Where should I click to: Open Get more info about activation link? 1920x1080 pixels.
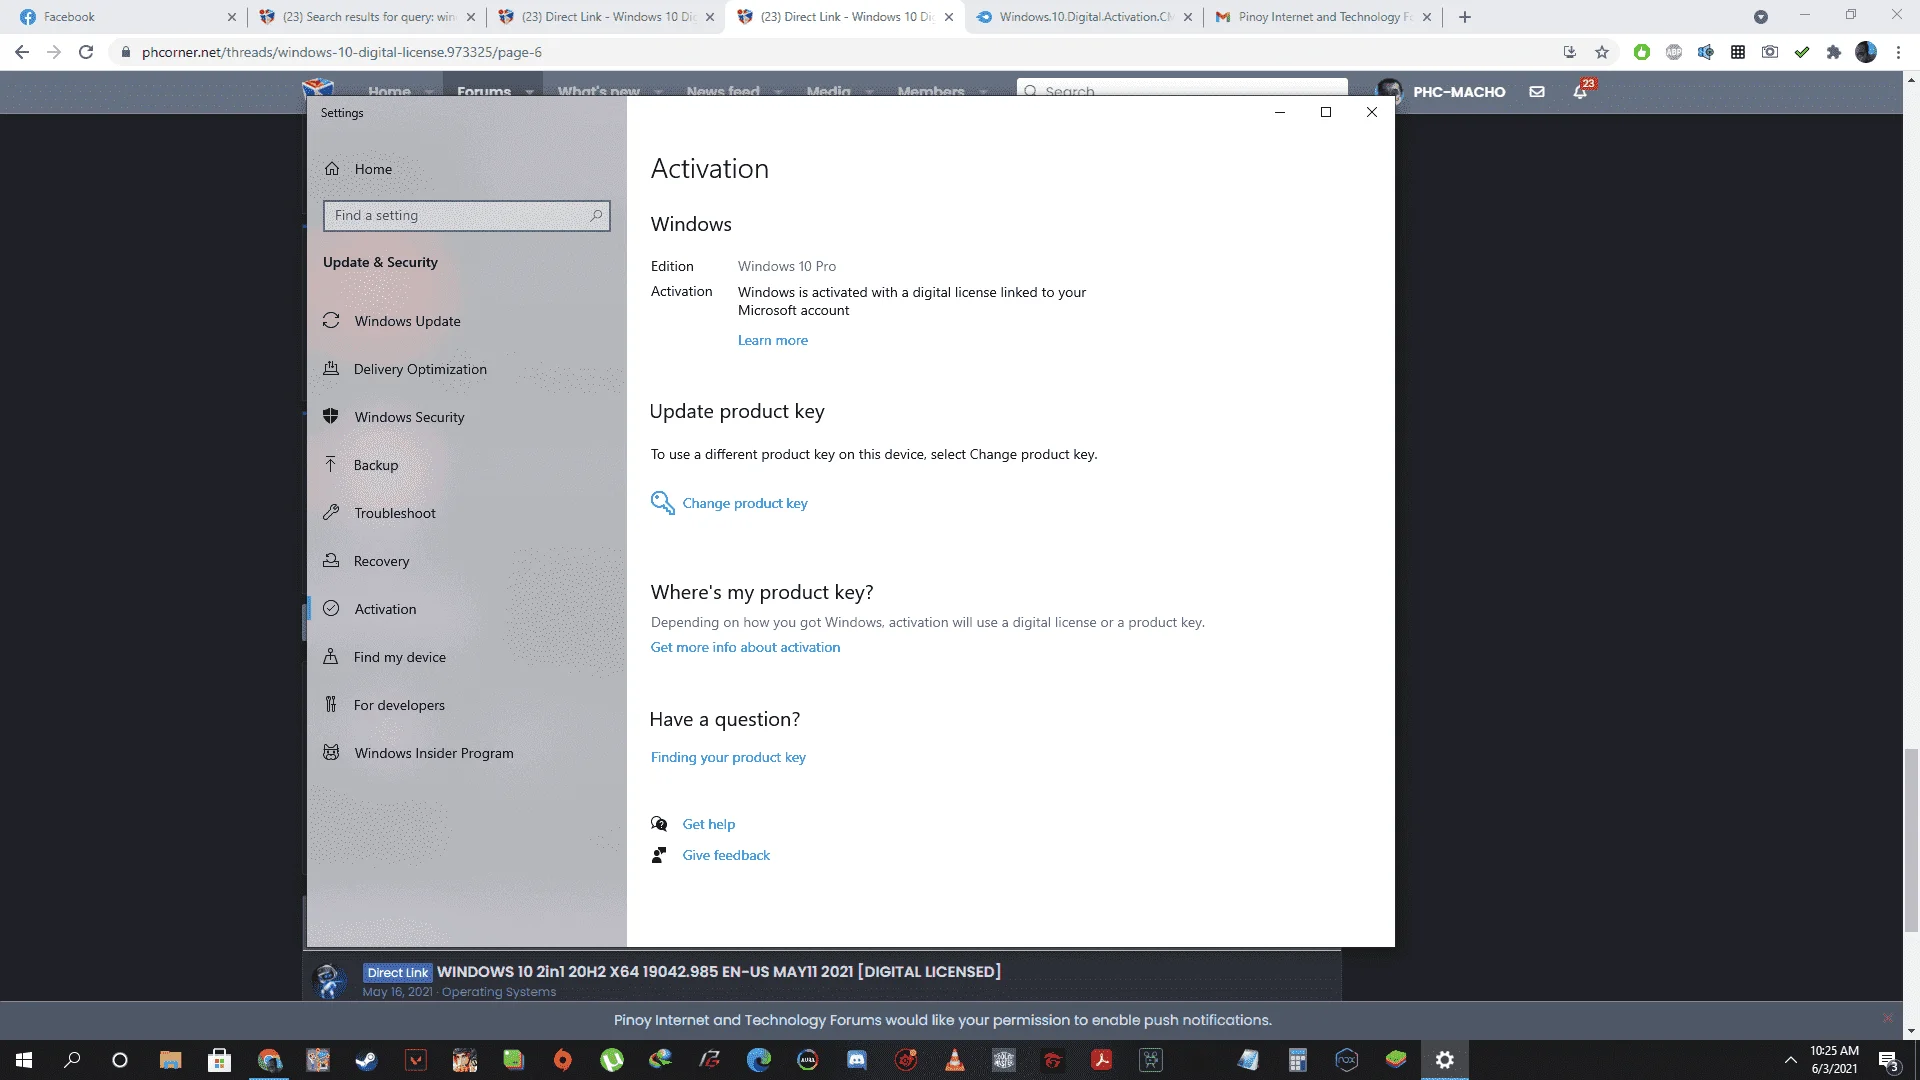745,647
